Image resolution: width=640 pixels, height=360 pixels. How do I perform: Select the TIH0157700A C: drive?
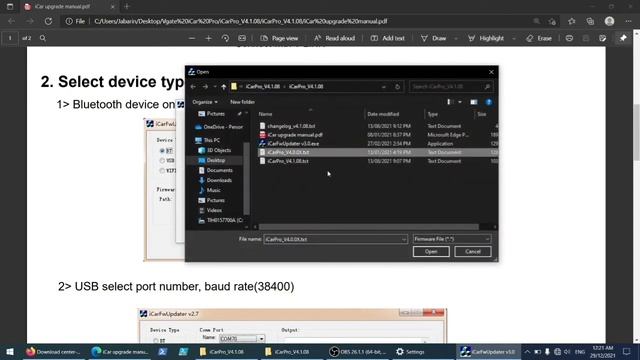pos(220,220)
